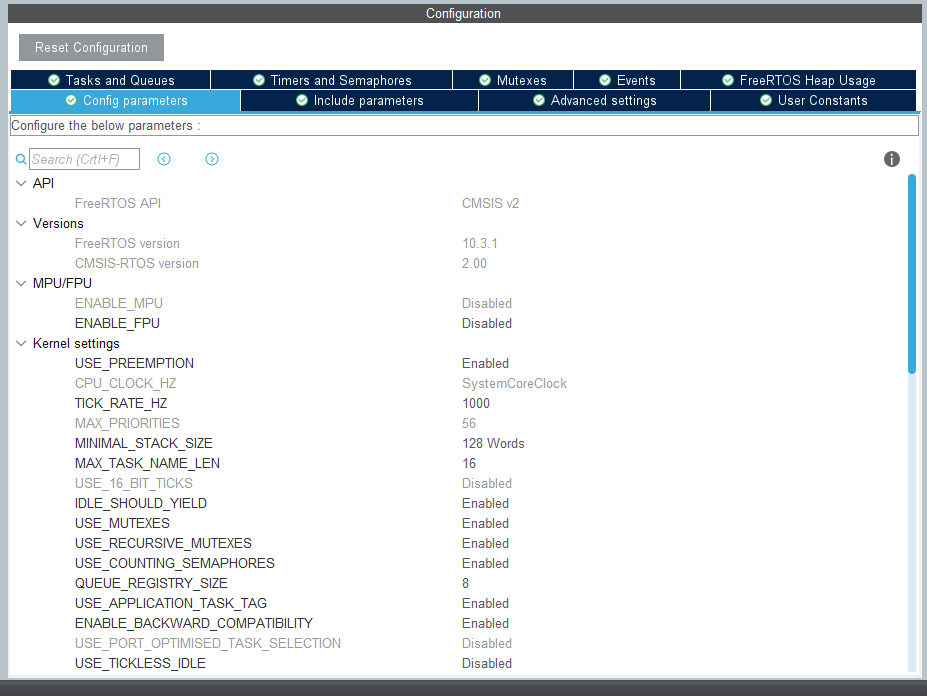Disable the USE_MUTEXES parameter
Image resolution: width=927 pixels, height=696 pixels.
[485, 523]
